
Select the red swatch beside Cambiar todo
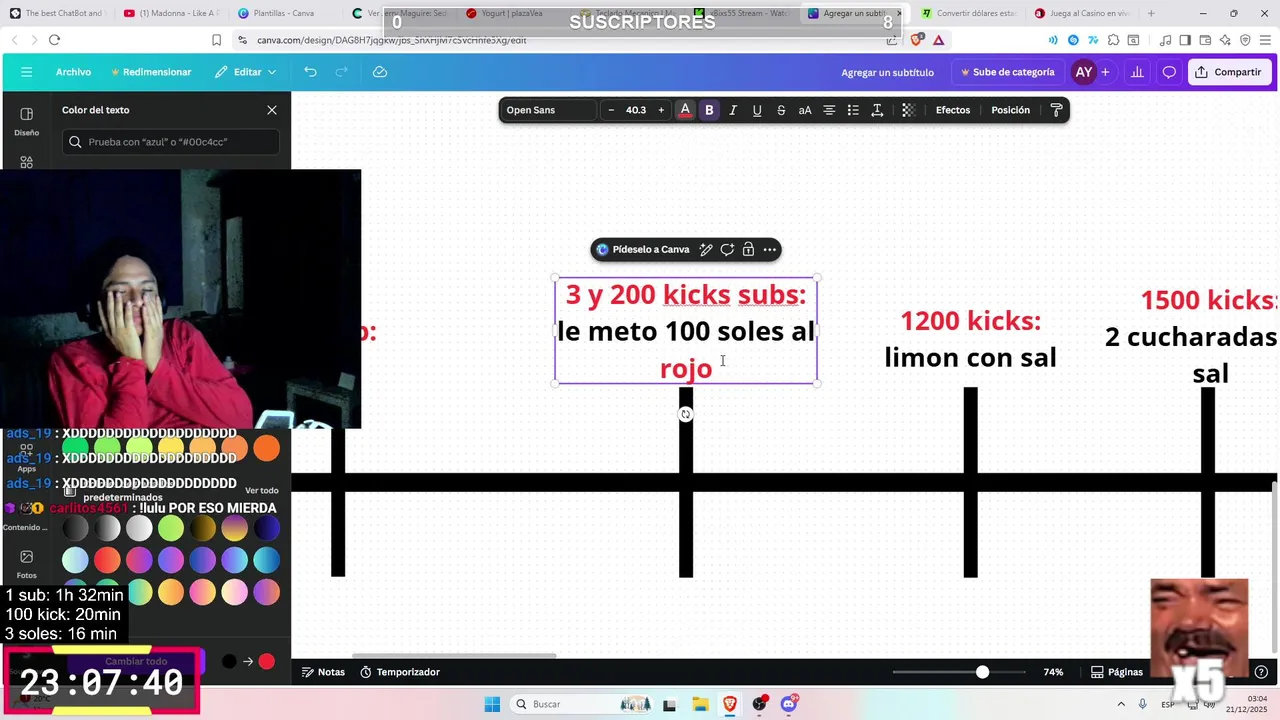click(266, 661)
